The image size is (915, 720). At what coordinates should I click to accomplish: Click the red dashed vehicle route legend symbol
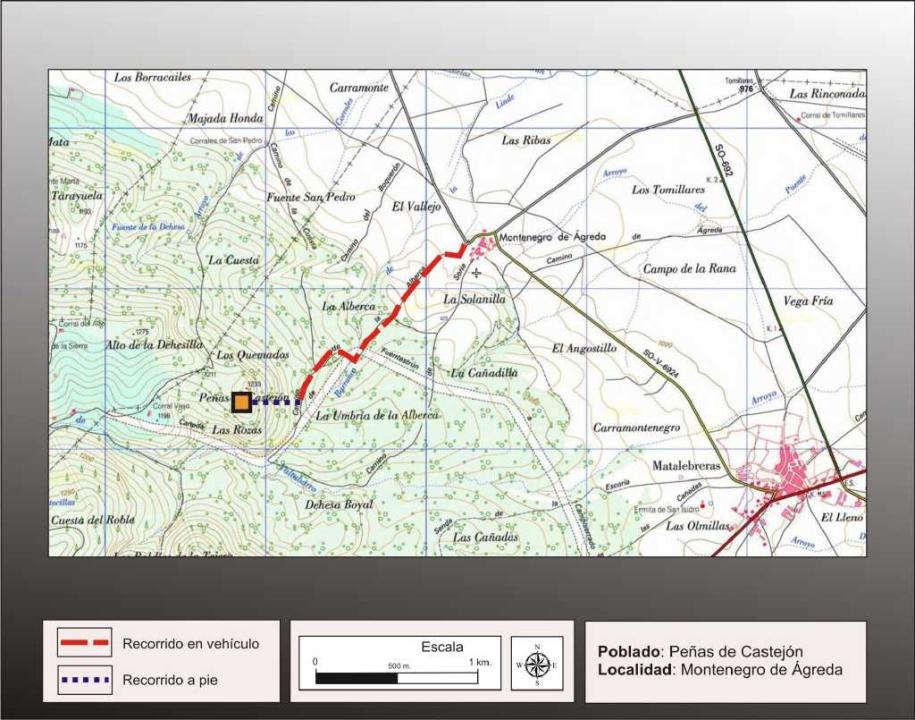click(85, 642)
